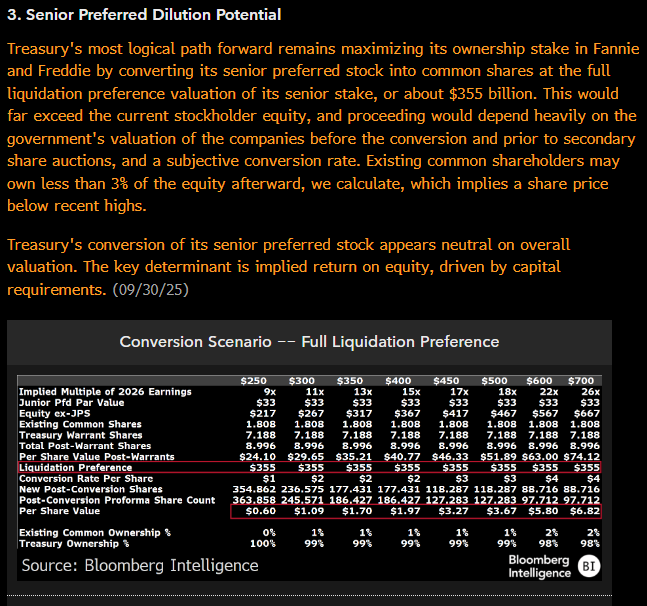Click the $24.10 per share value post-warrants
The image size is (647, 606).
[257, 457]
